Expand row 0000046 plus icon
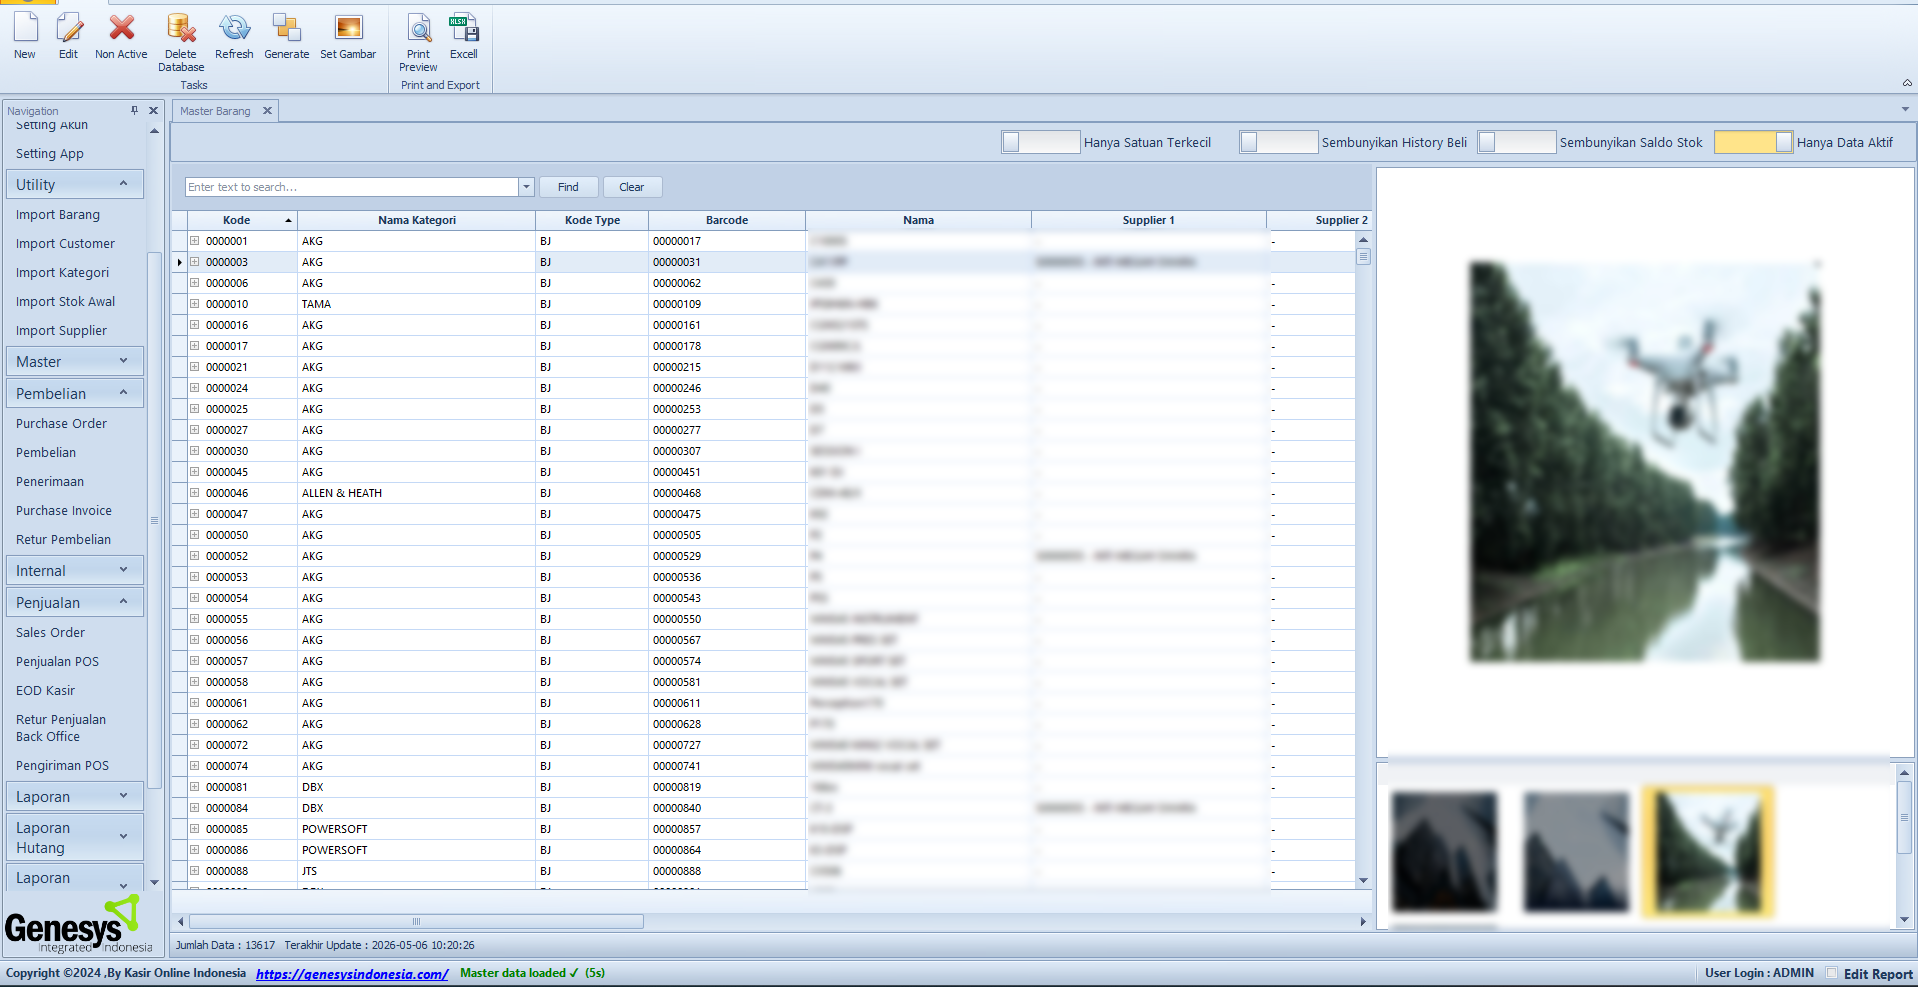This screenshot has width=1918, height=987. coord(195,493)
